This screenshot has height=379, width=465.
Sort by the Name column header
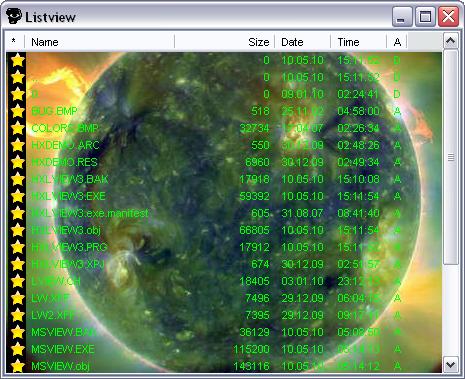point(100,42)
